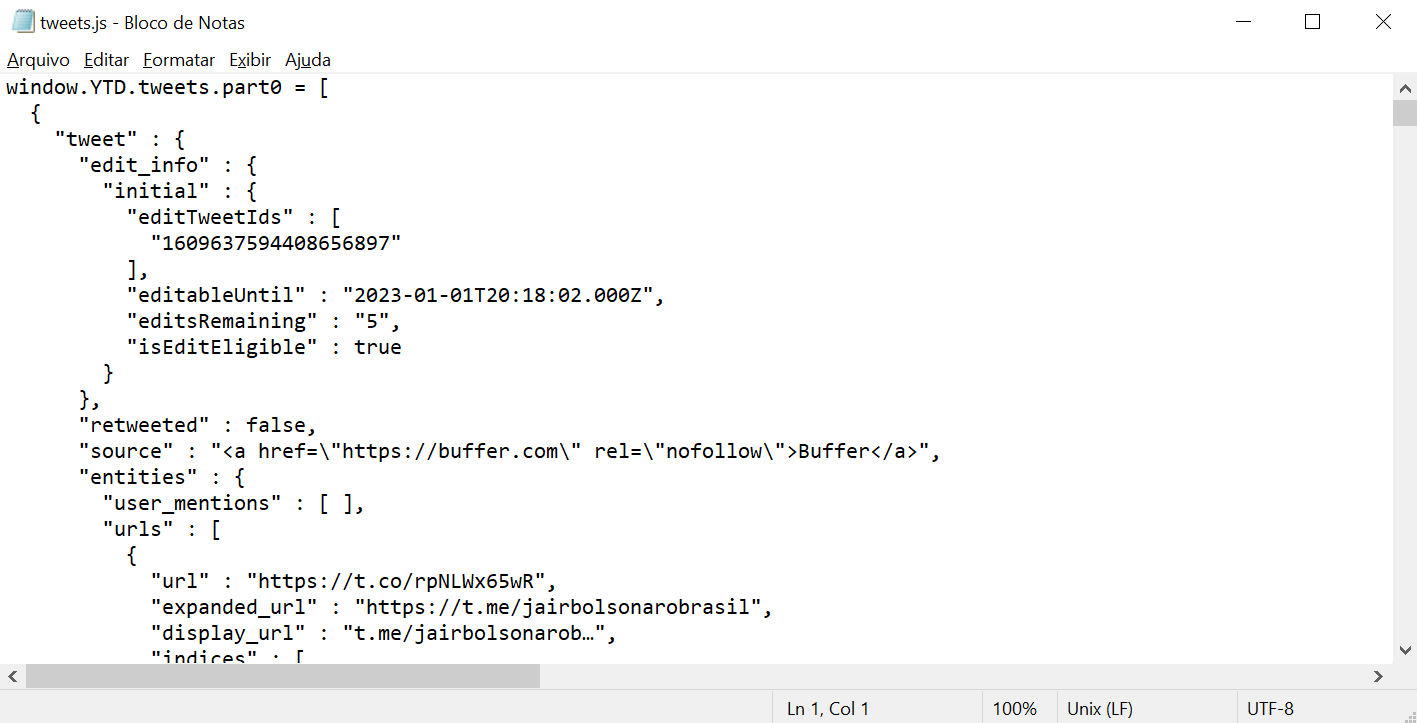1417x723 pixels.
Task: Close the Notepad window
Action: click(x=1383, y=21)
